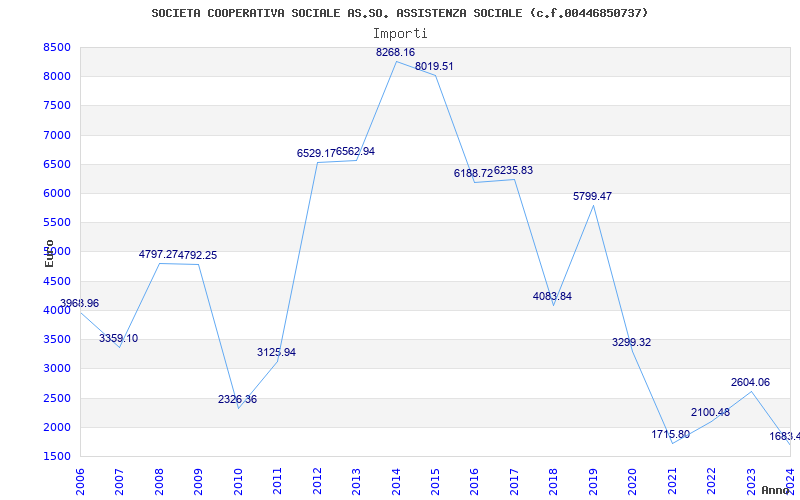The width and height of the screenshot is (800, 500).
Task: Click the y-axis tick 8000
Action: pyautogui.click(x=57, y=77)
